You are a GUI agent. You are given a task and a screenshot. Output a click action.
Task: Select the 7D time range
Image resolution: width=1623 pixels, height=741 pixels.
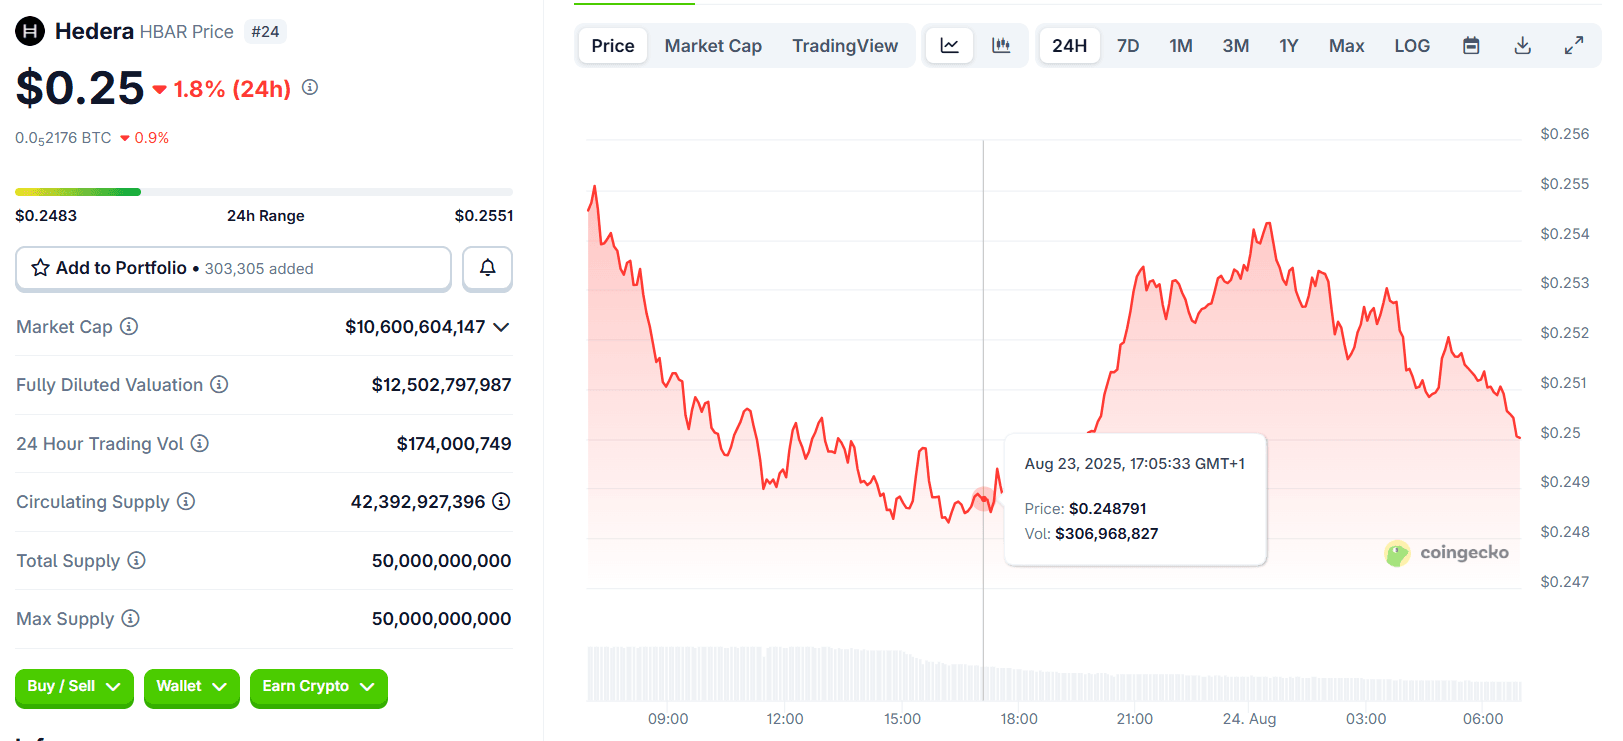click(1128, 46)
